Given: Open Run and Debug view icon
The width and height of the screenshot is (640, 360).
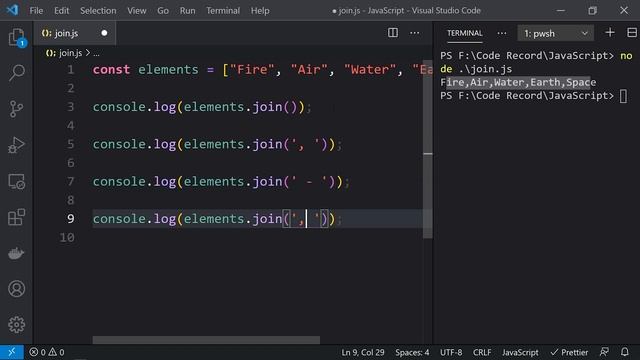Looking at the screenshot, I should [x=17, y=145].
